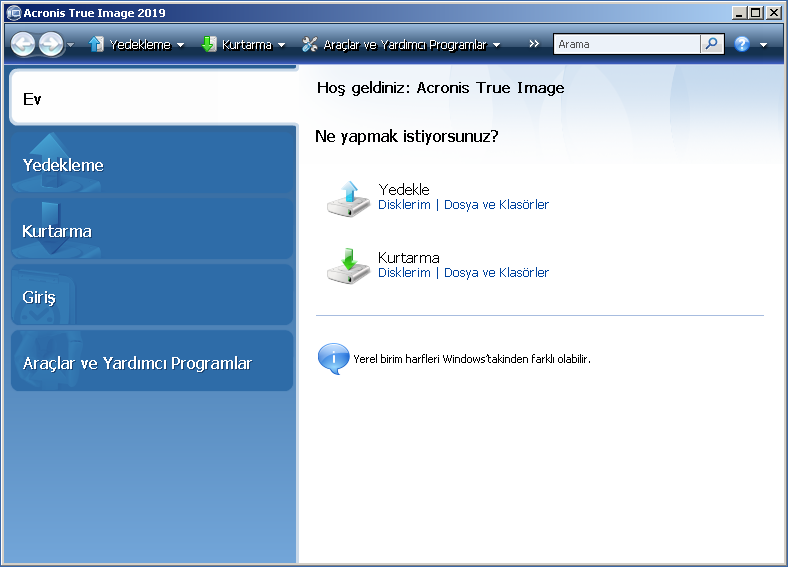Maximize the Acronis True Image window

[x=756, y=13]
